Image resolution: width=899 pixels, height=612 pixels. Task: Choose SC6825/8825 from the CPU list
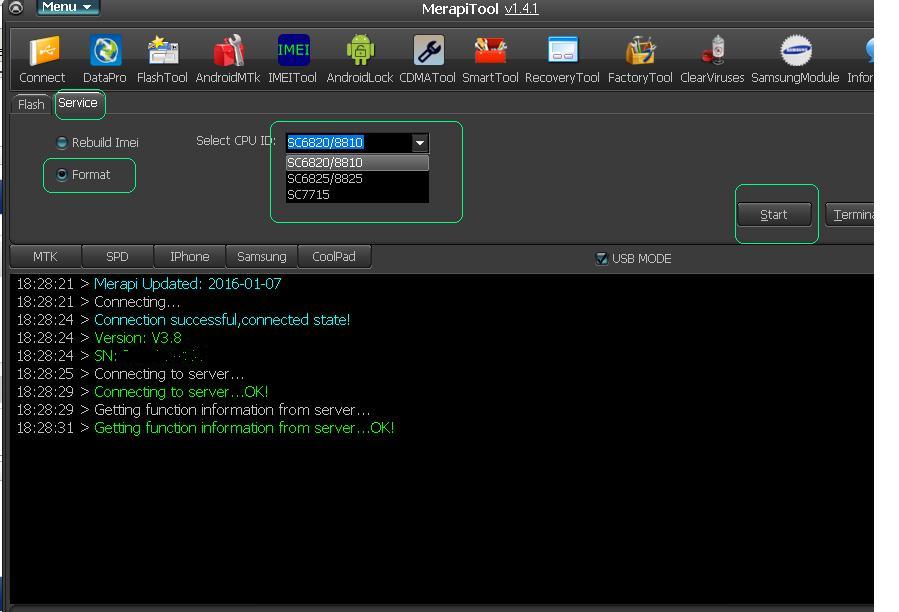357,179
